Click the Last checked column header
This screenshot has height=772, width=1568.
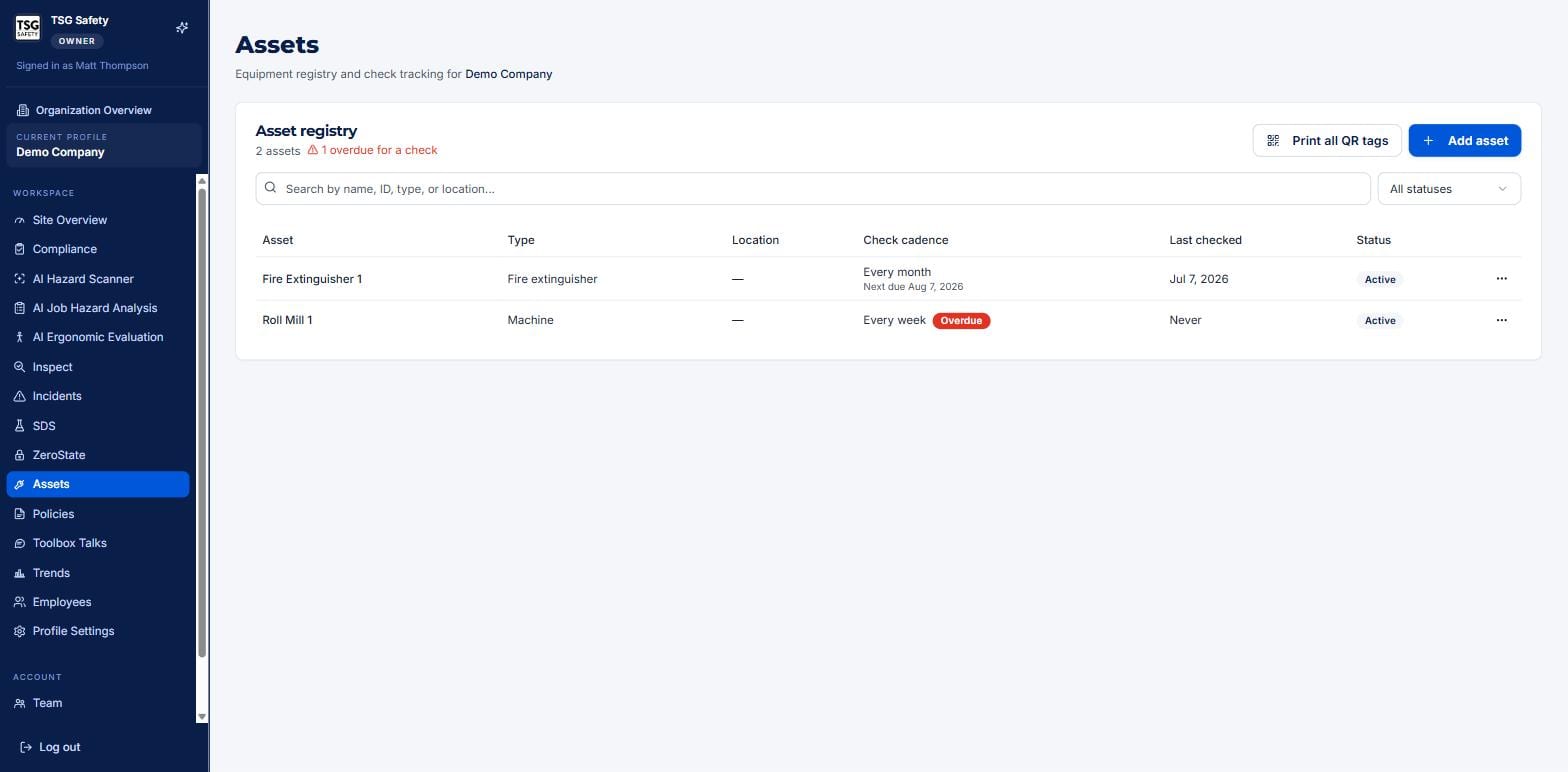[1205, 240]
